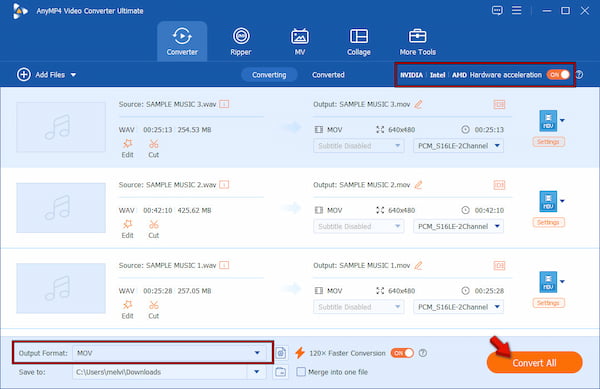Rename output SAMPLE MUSIC 1.mov with pencil icon
Image resolution: width=600 pixels, height=389 pixels.
click(418, 265)
